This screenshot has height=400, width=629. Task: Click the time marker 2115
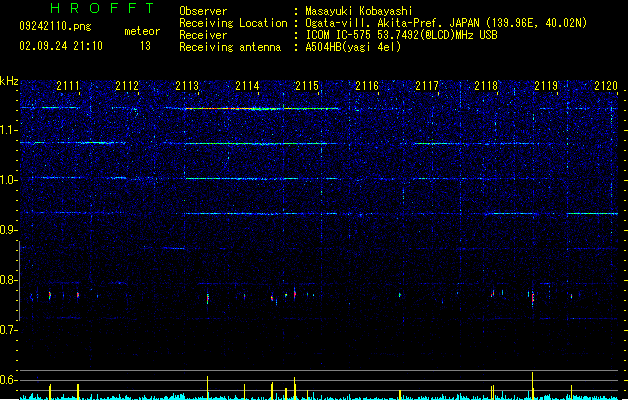[307, 86]
